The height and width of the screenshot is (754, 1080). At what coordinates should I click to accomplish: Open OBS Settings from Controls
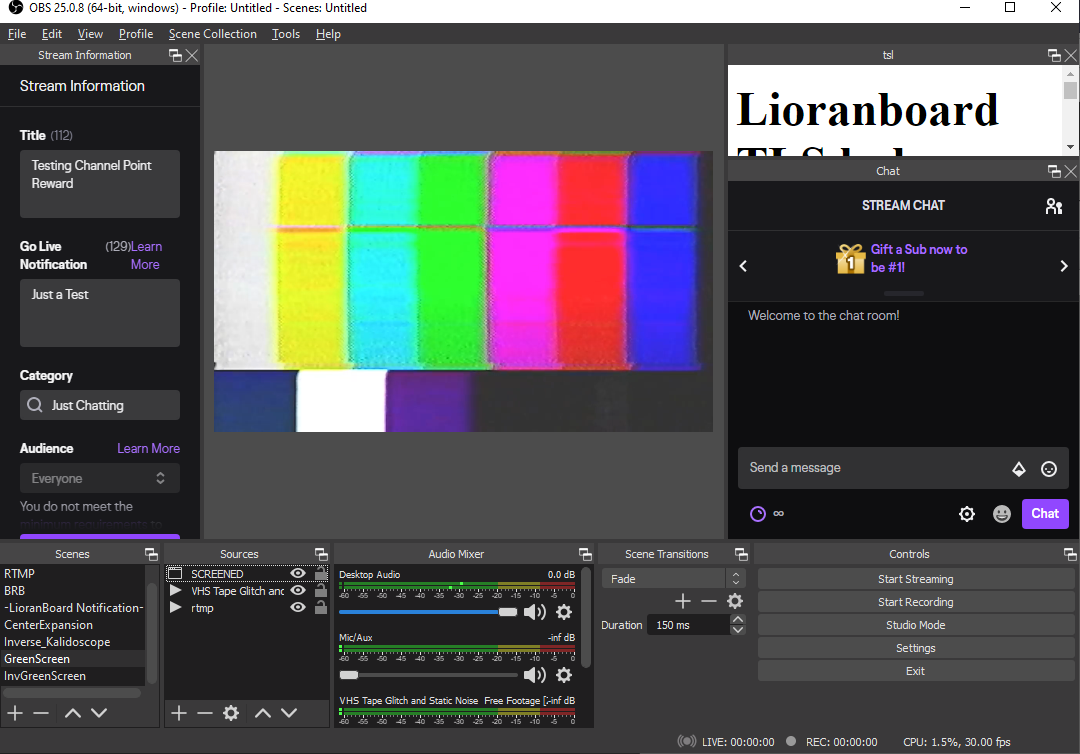pyautogui.click(x=915, y=648)
